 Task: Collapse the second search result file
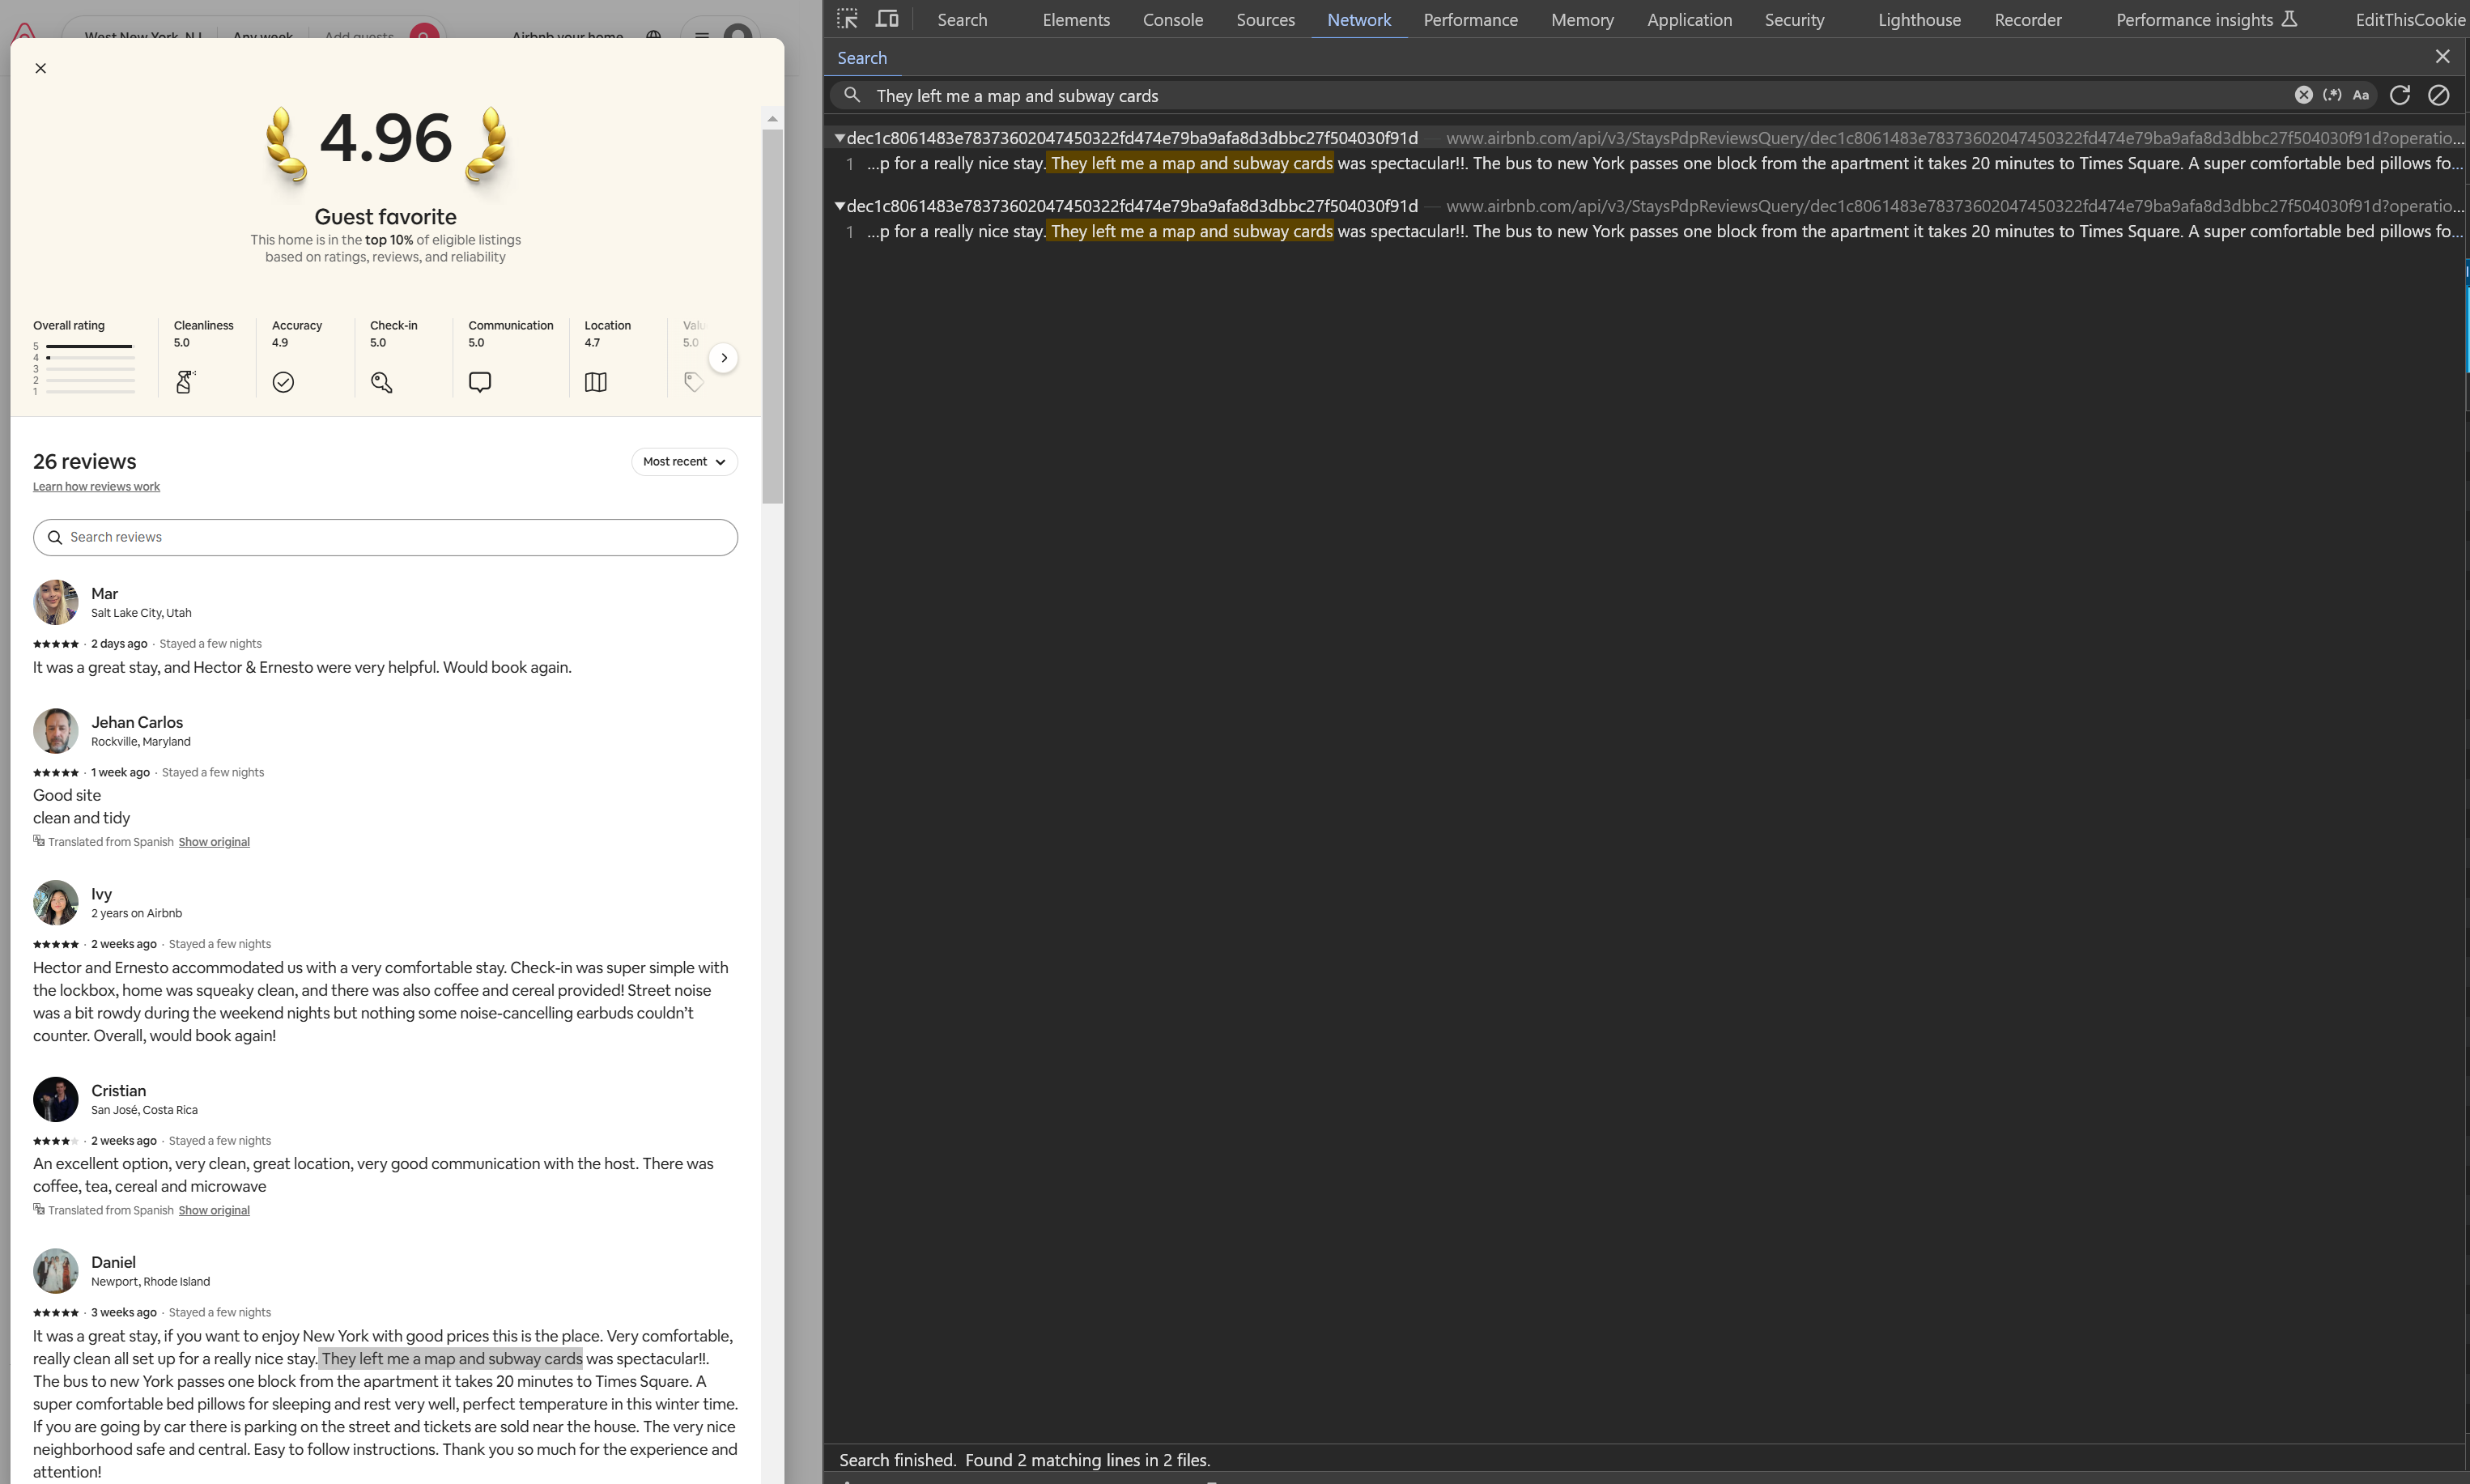coord(841,206)
